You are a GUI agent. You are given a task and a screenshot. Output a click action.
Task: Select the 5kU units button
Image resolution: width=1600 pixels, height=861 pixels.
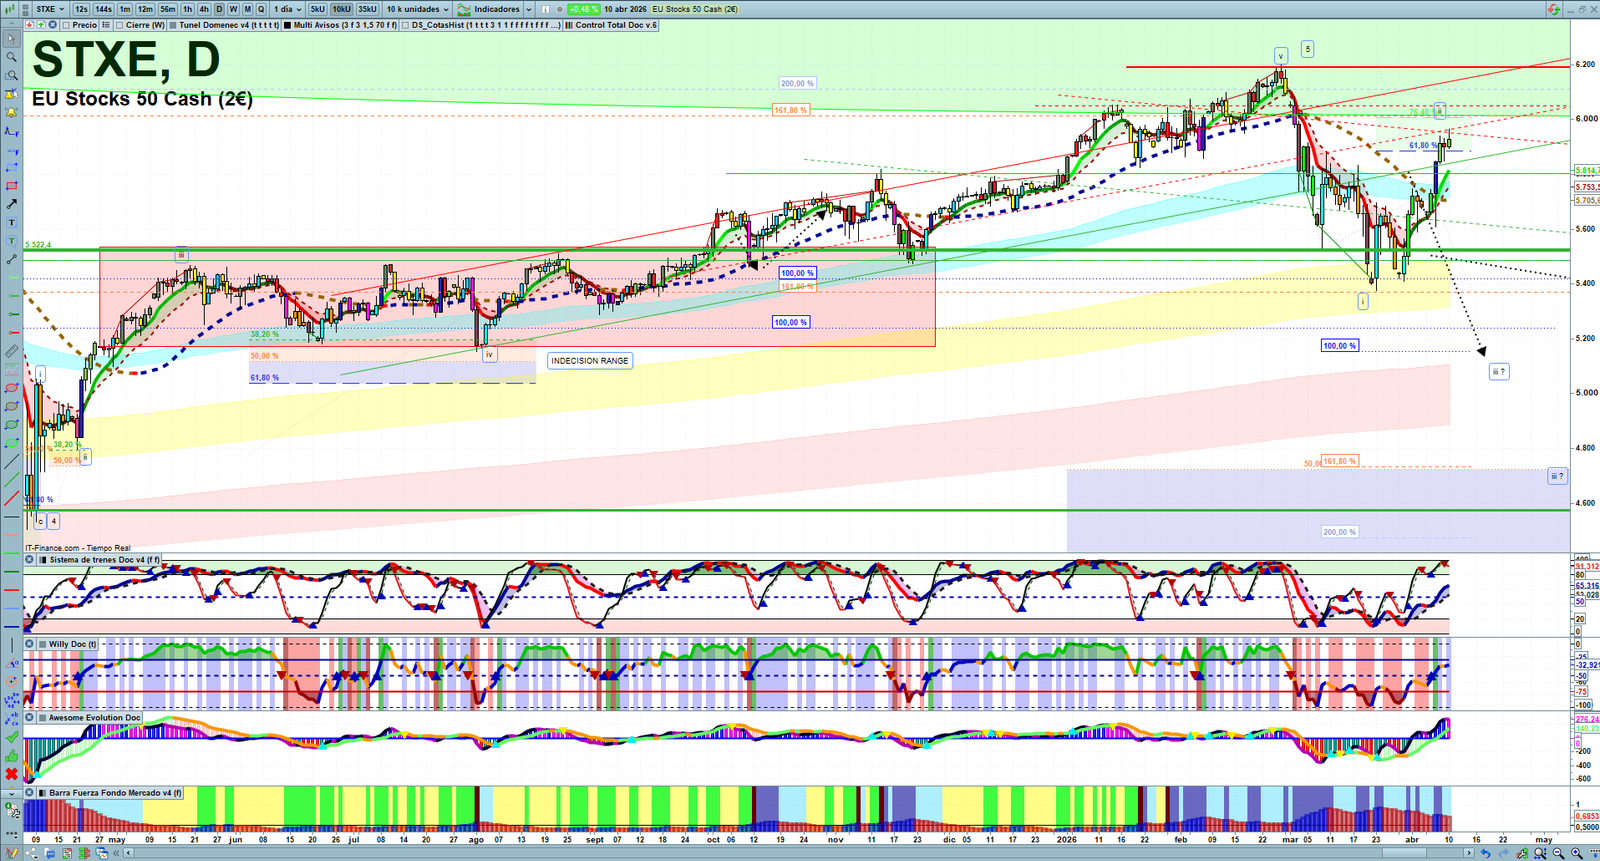coord(317,9)
